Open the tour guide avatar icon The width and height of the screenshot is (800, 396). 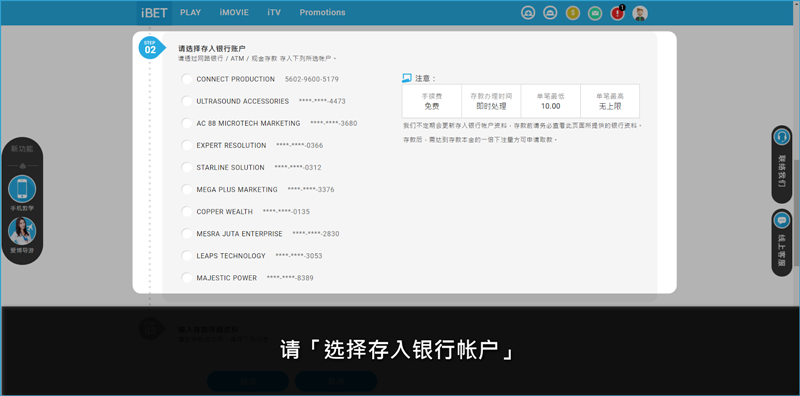click(x=22, y=231)
